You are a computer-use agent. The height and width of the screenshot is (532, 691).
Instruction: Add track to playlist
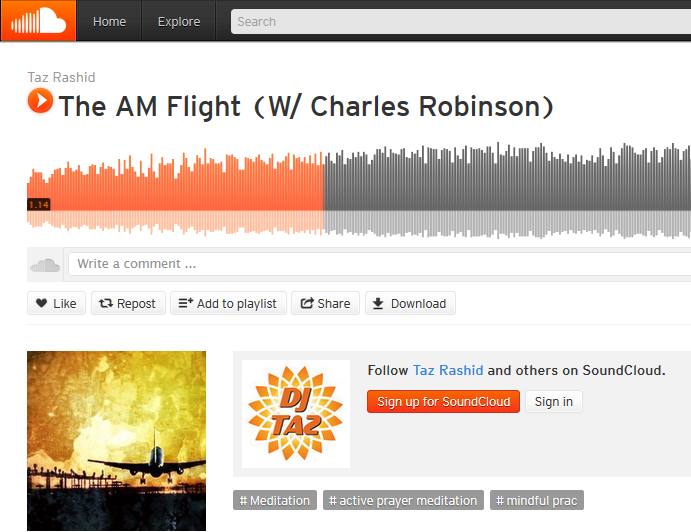coord(228,303)
